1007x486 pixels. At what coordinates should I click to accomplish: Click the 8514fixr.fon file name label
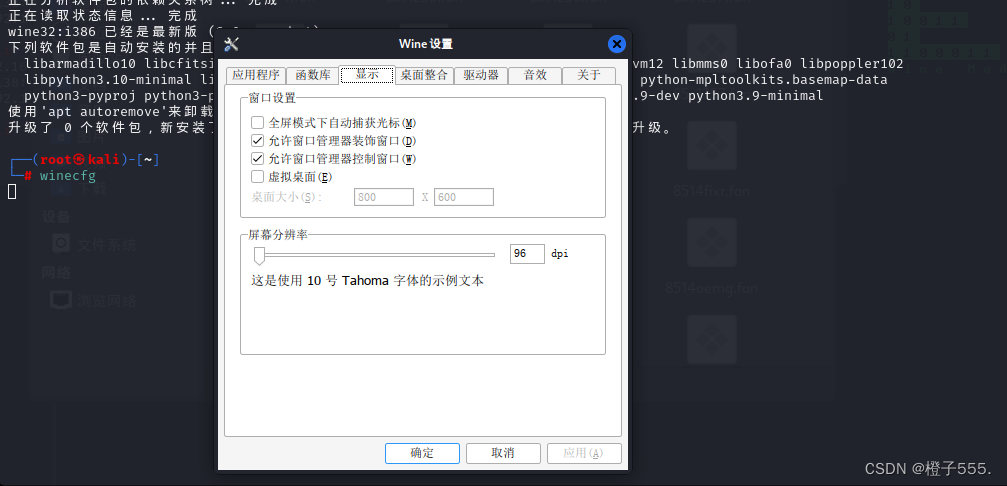click(x=711, y=191)
